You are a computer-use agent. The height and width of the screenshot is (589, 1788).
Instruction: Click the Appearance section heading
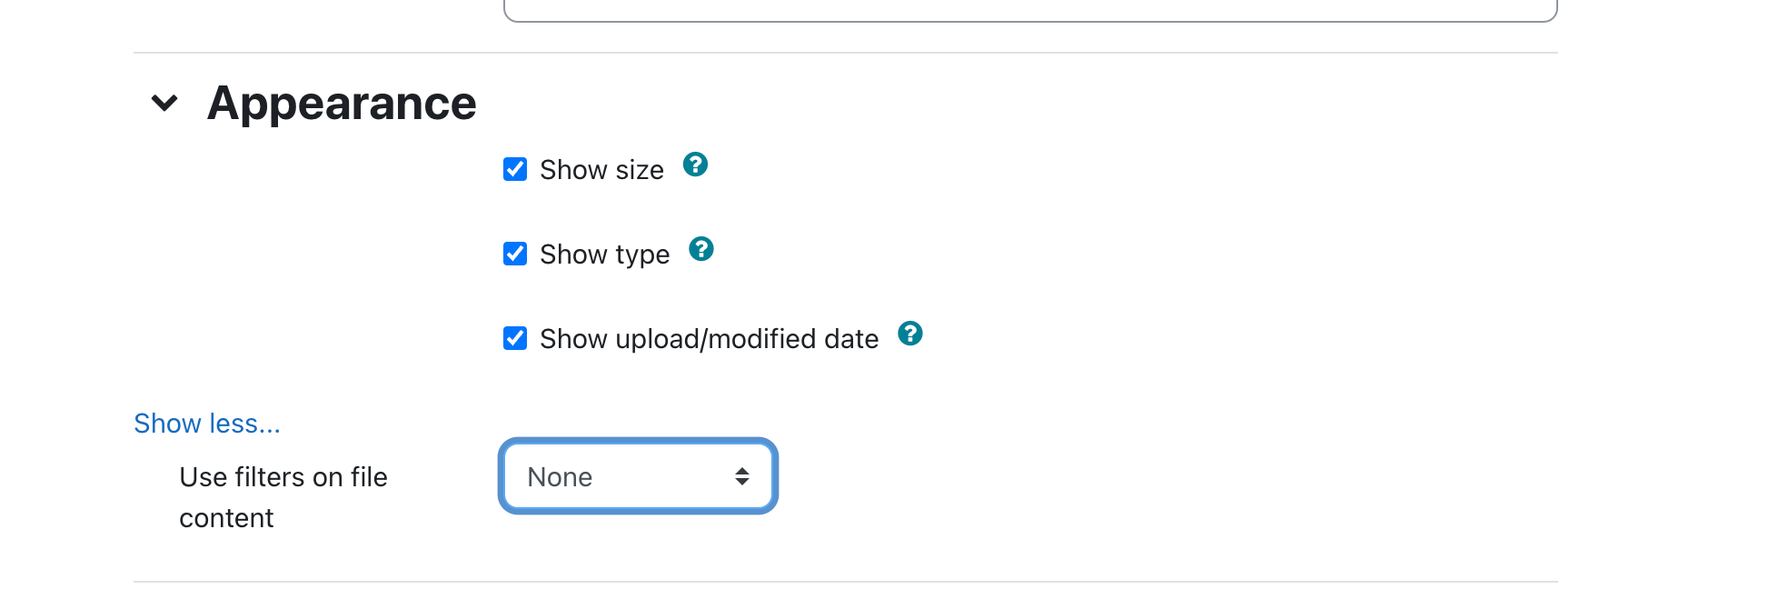[x=341, y=103]
